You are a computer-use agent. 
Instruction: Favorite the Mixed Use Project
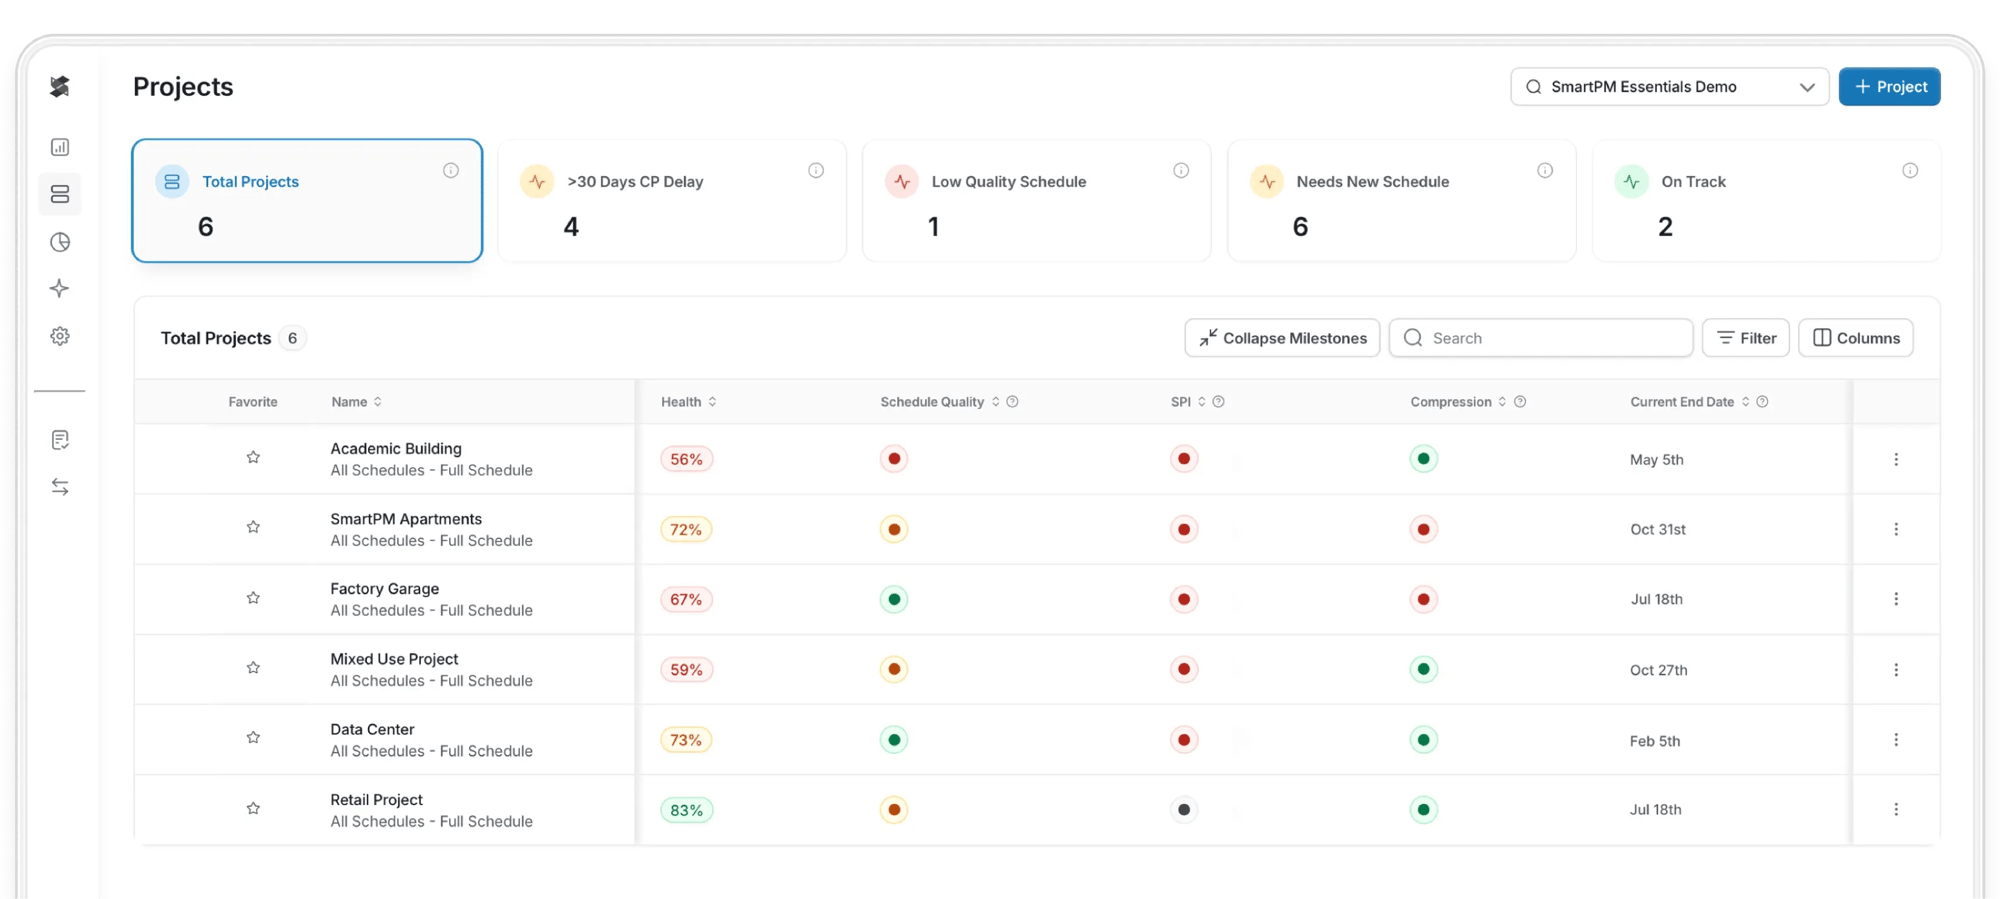(253, 668)
